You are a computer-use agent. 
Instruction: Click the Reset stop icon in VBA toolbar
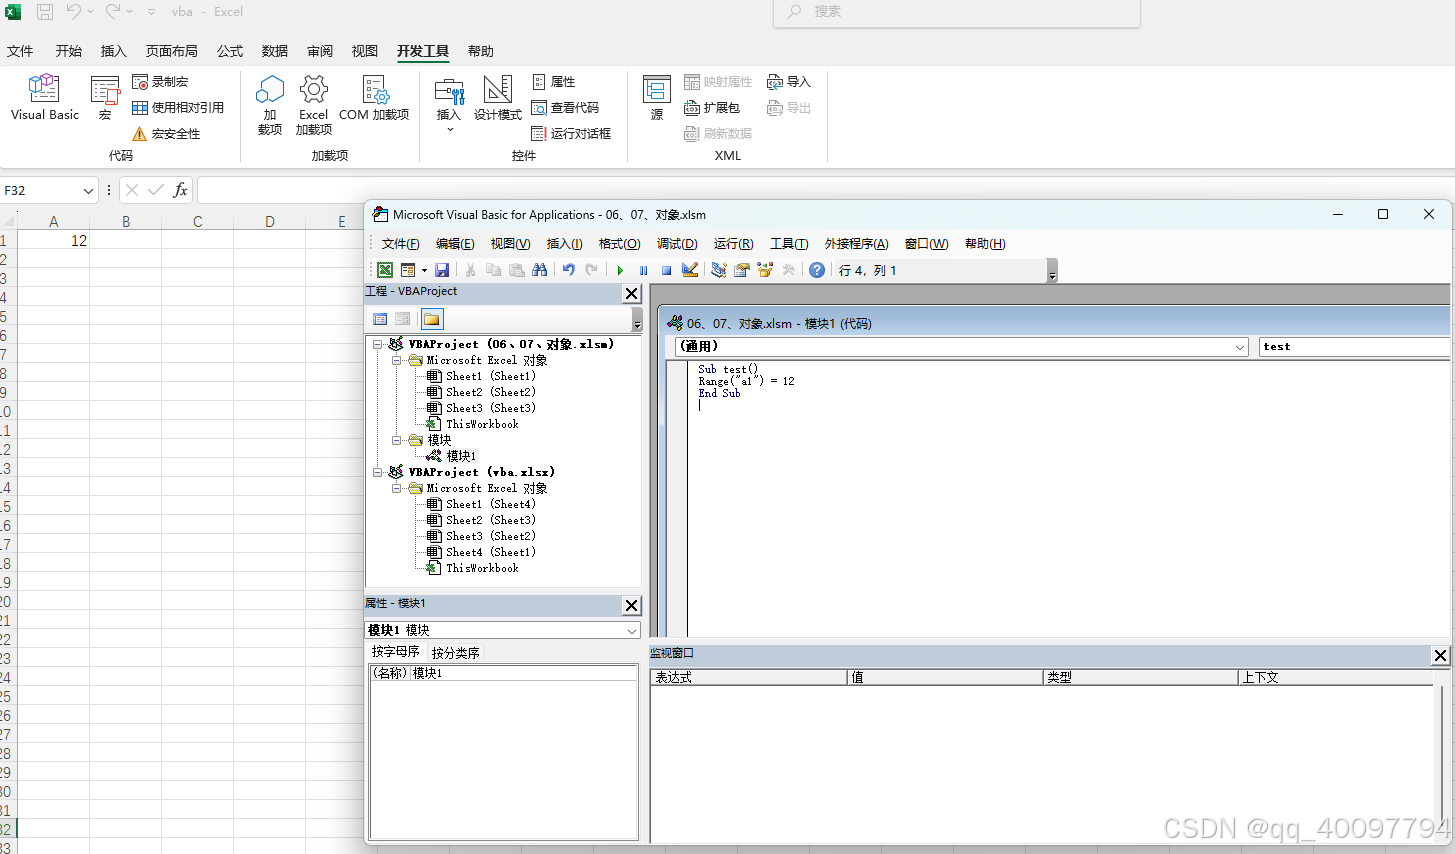(x=666, y=270)
